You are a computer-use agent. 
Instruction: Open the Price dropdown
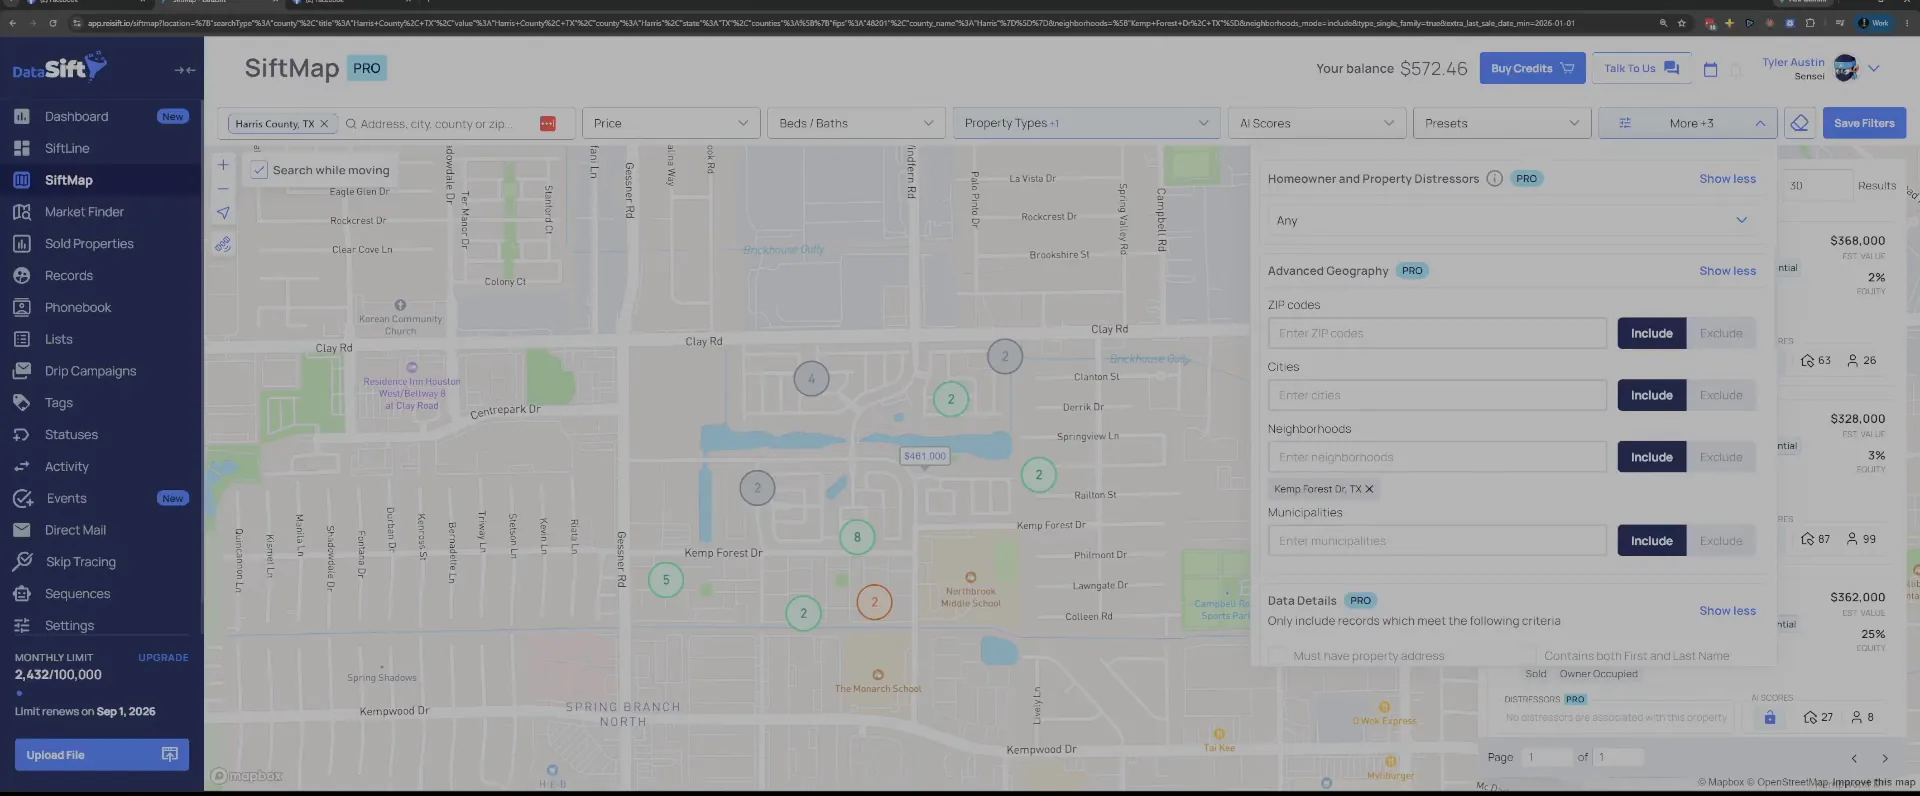coord(671,123)
